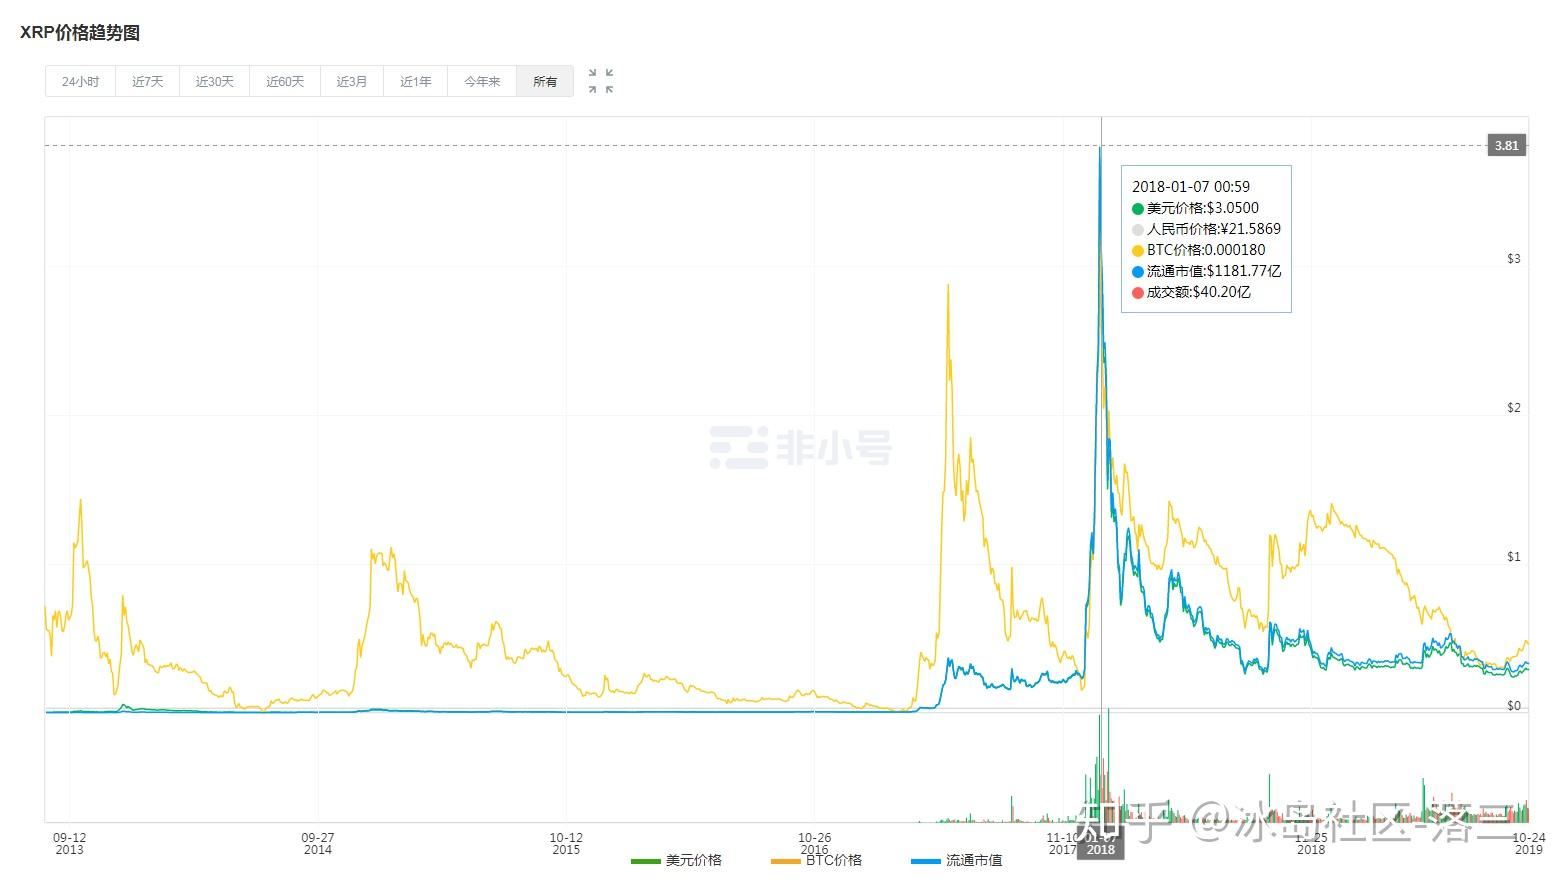Click the 10-26 2016 axis date label
Screen dimensions: 1558x886
click(814, 843)
